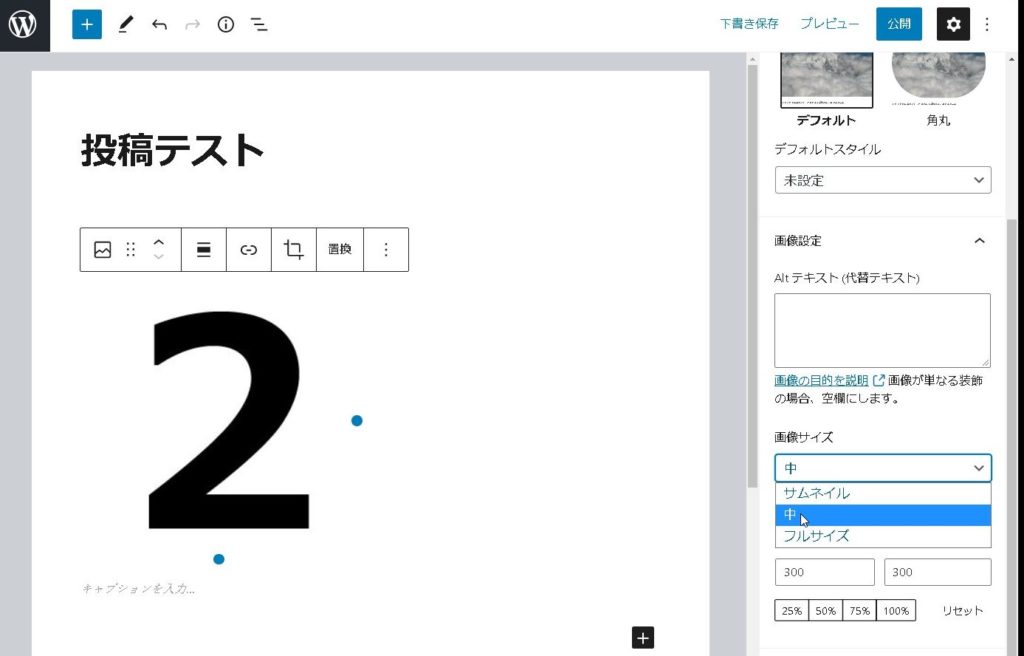Click the image link insert icon
1024x656 pixels.
pyautogui.click(x=249, y=250)
